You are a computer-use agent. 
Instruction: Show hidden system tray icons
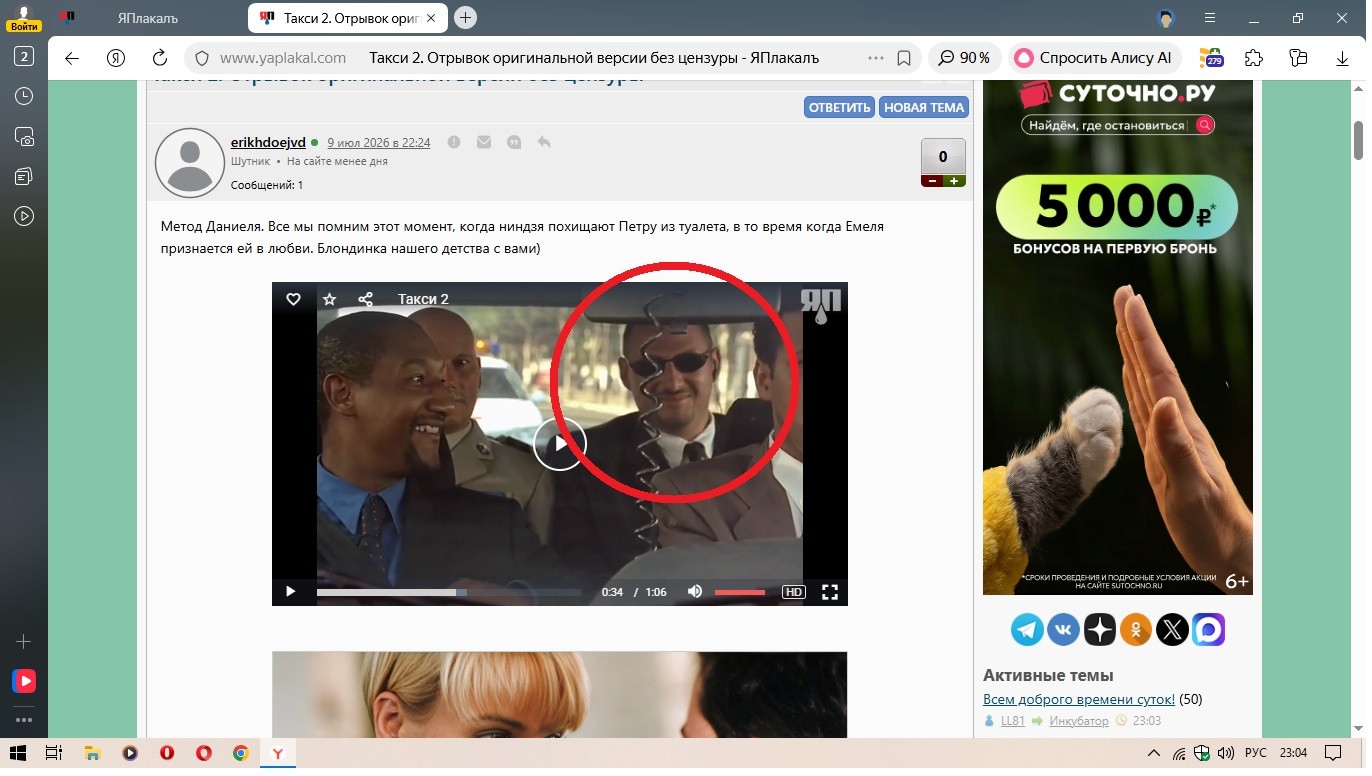click(x=1153, y=753)
